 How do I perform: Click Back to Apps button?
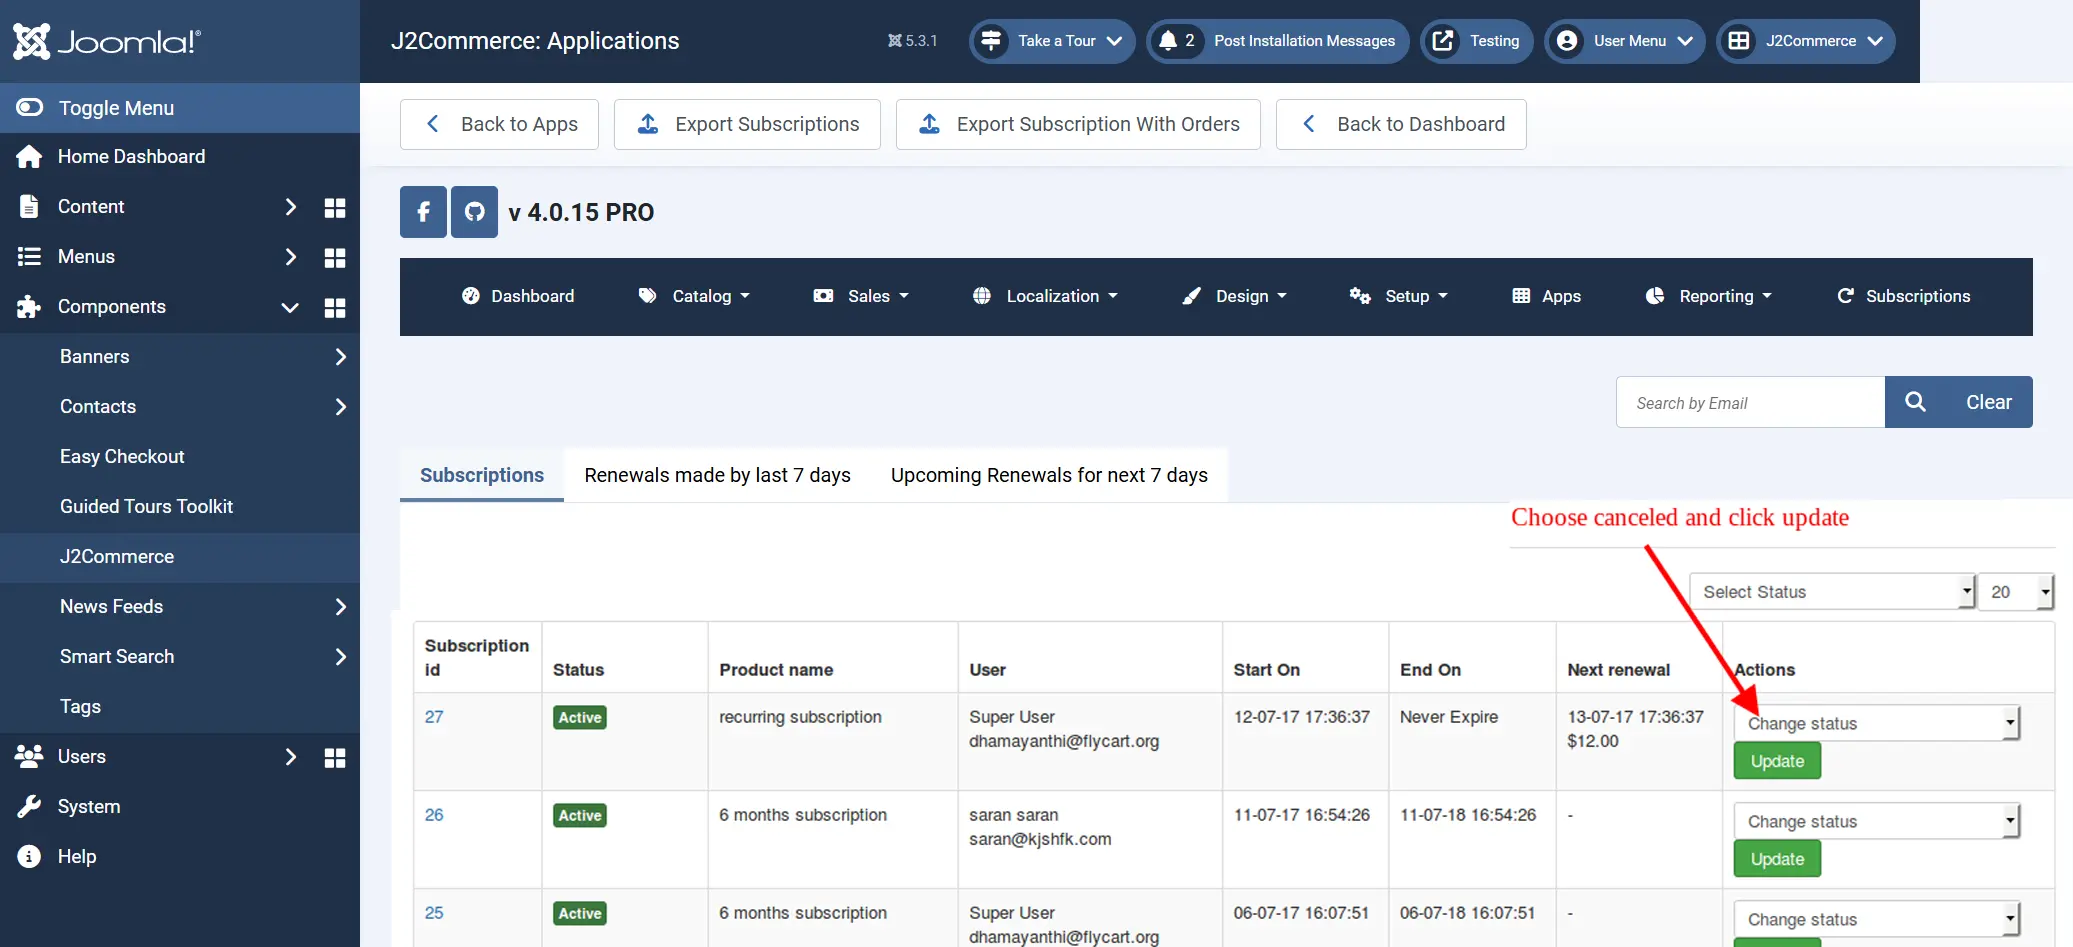pos(499,124)
